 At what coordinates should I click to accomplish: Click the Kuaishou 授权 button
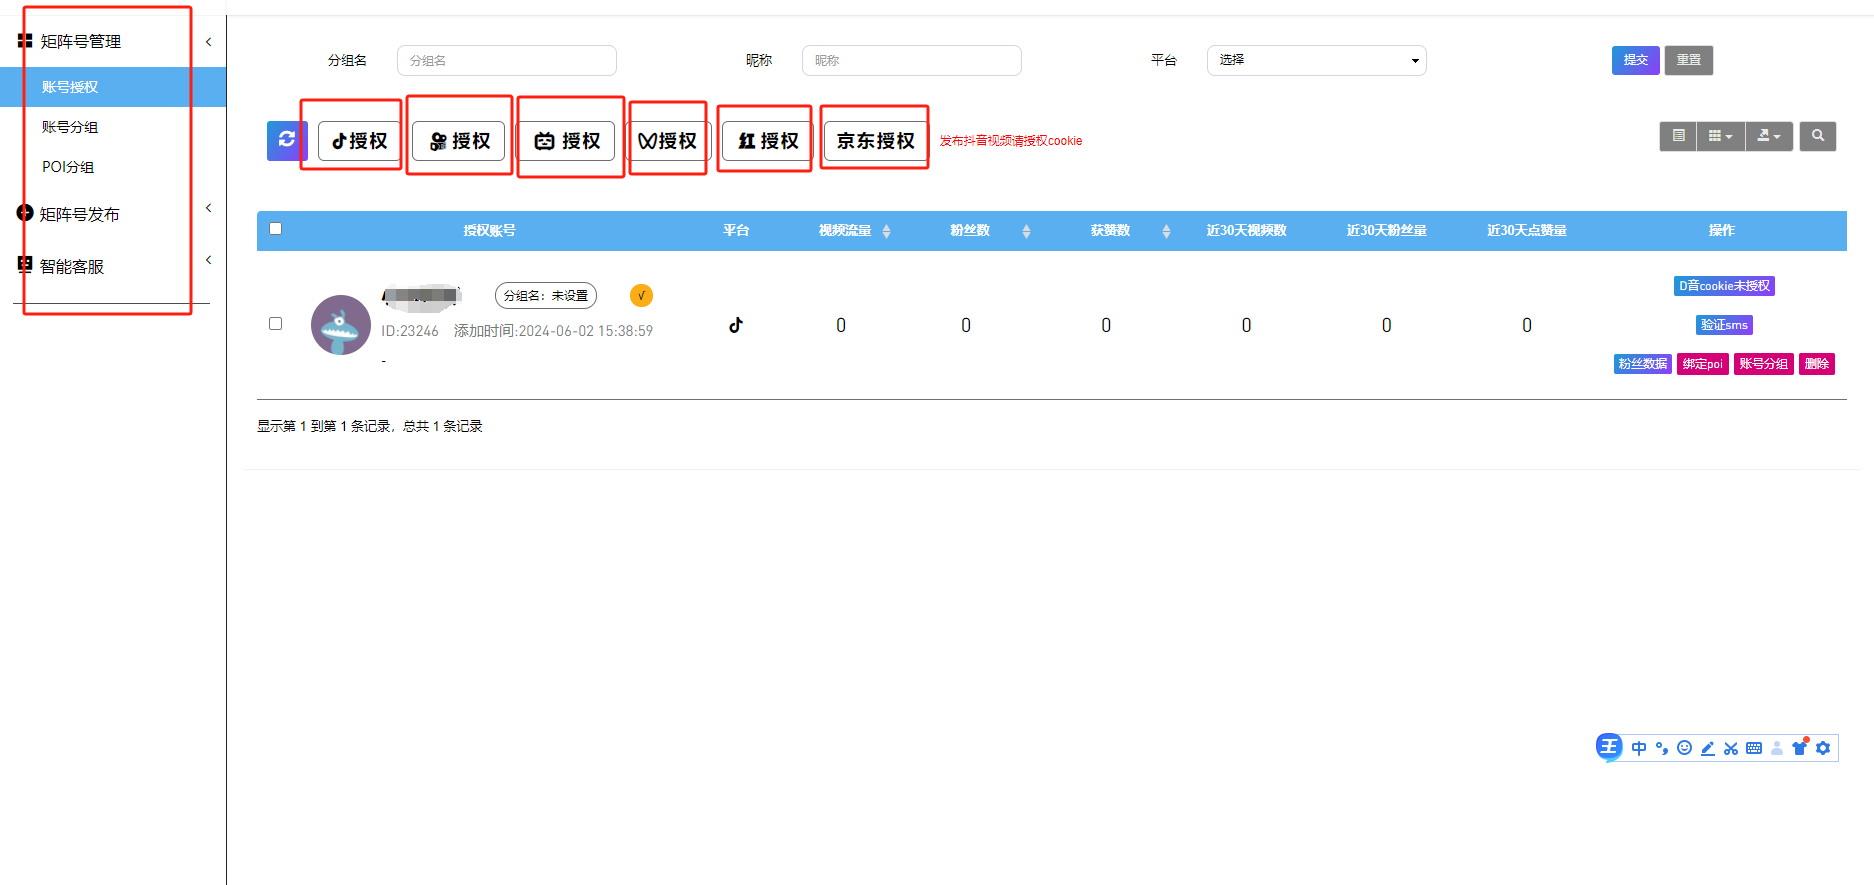click(460, 141)
